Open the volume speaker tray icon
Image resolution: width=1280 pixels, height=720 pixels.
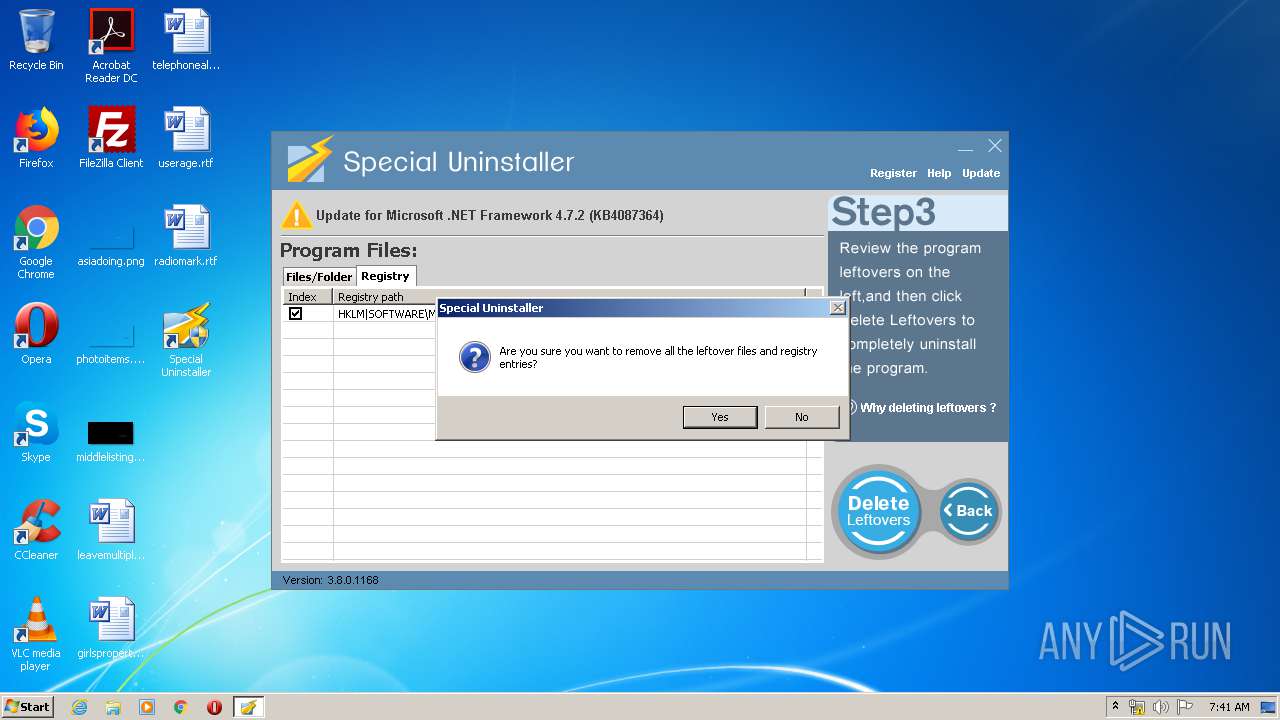point(1161,707)
